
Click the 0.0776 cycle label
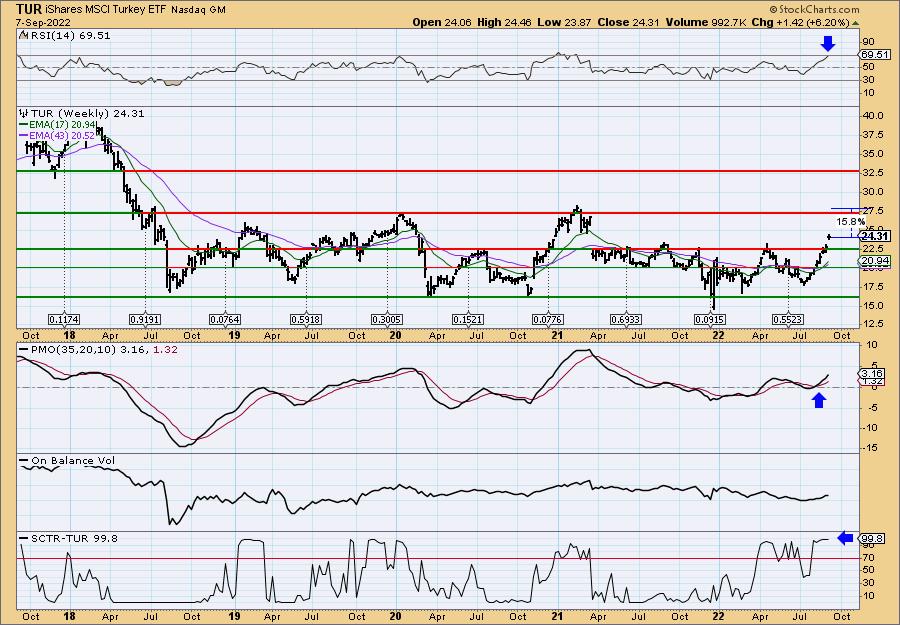point(548,319)
